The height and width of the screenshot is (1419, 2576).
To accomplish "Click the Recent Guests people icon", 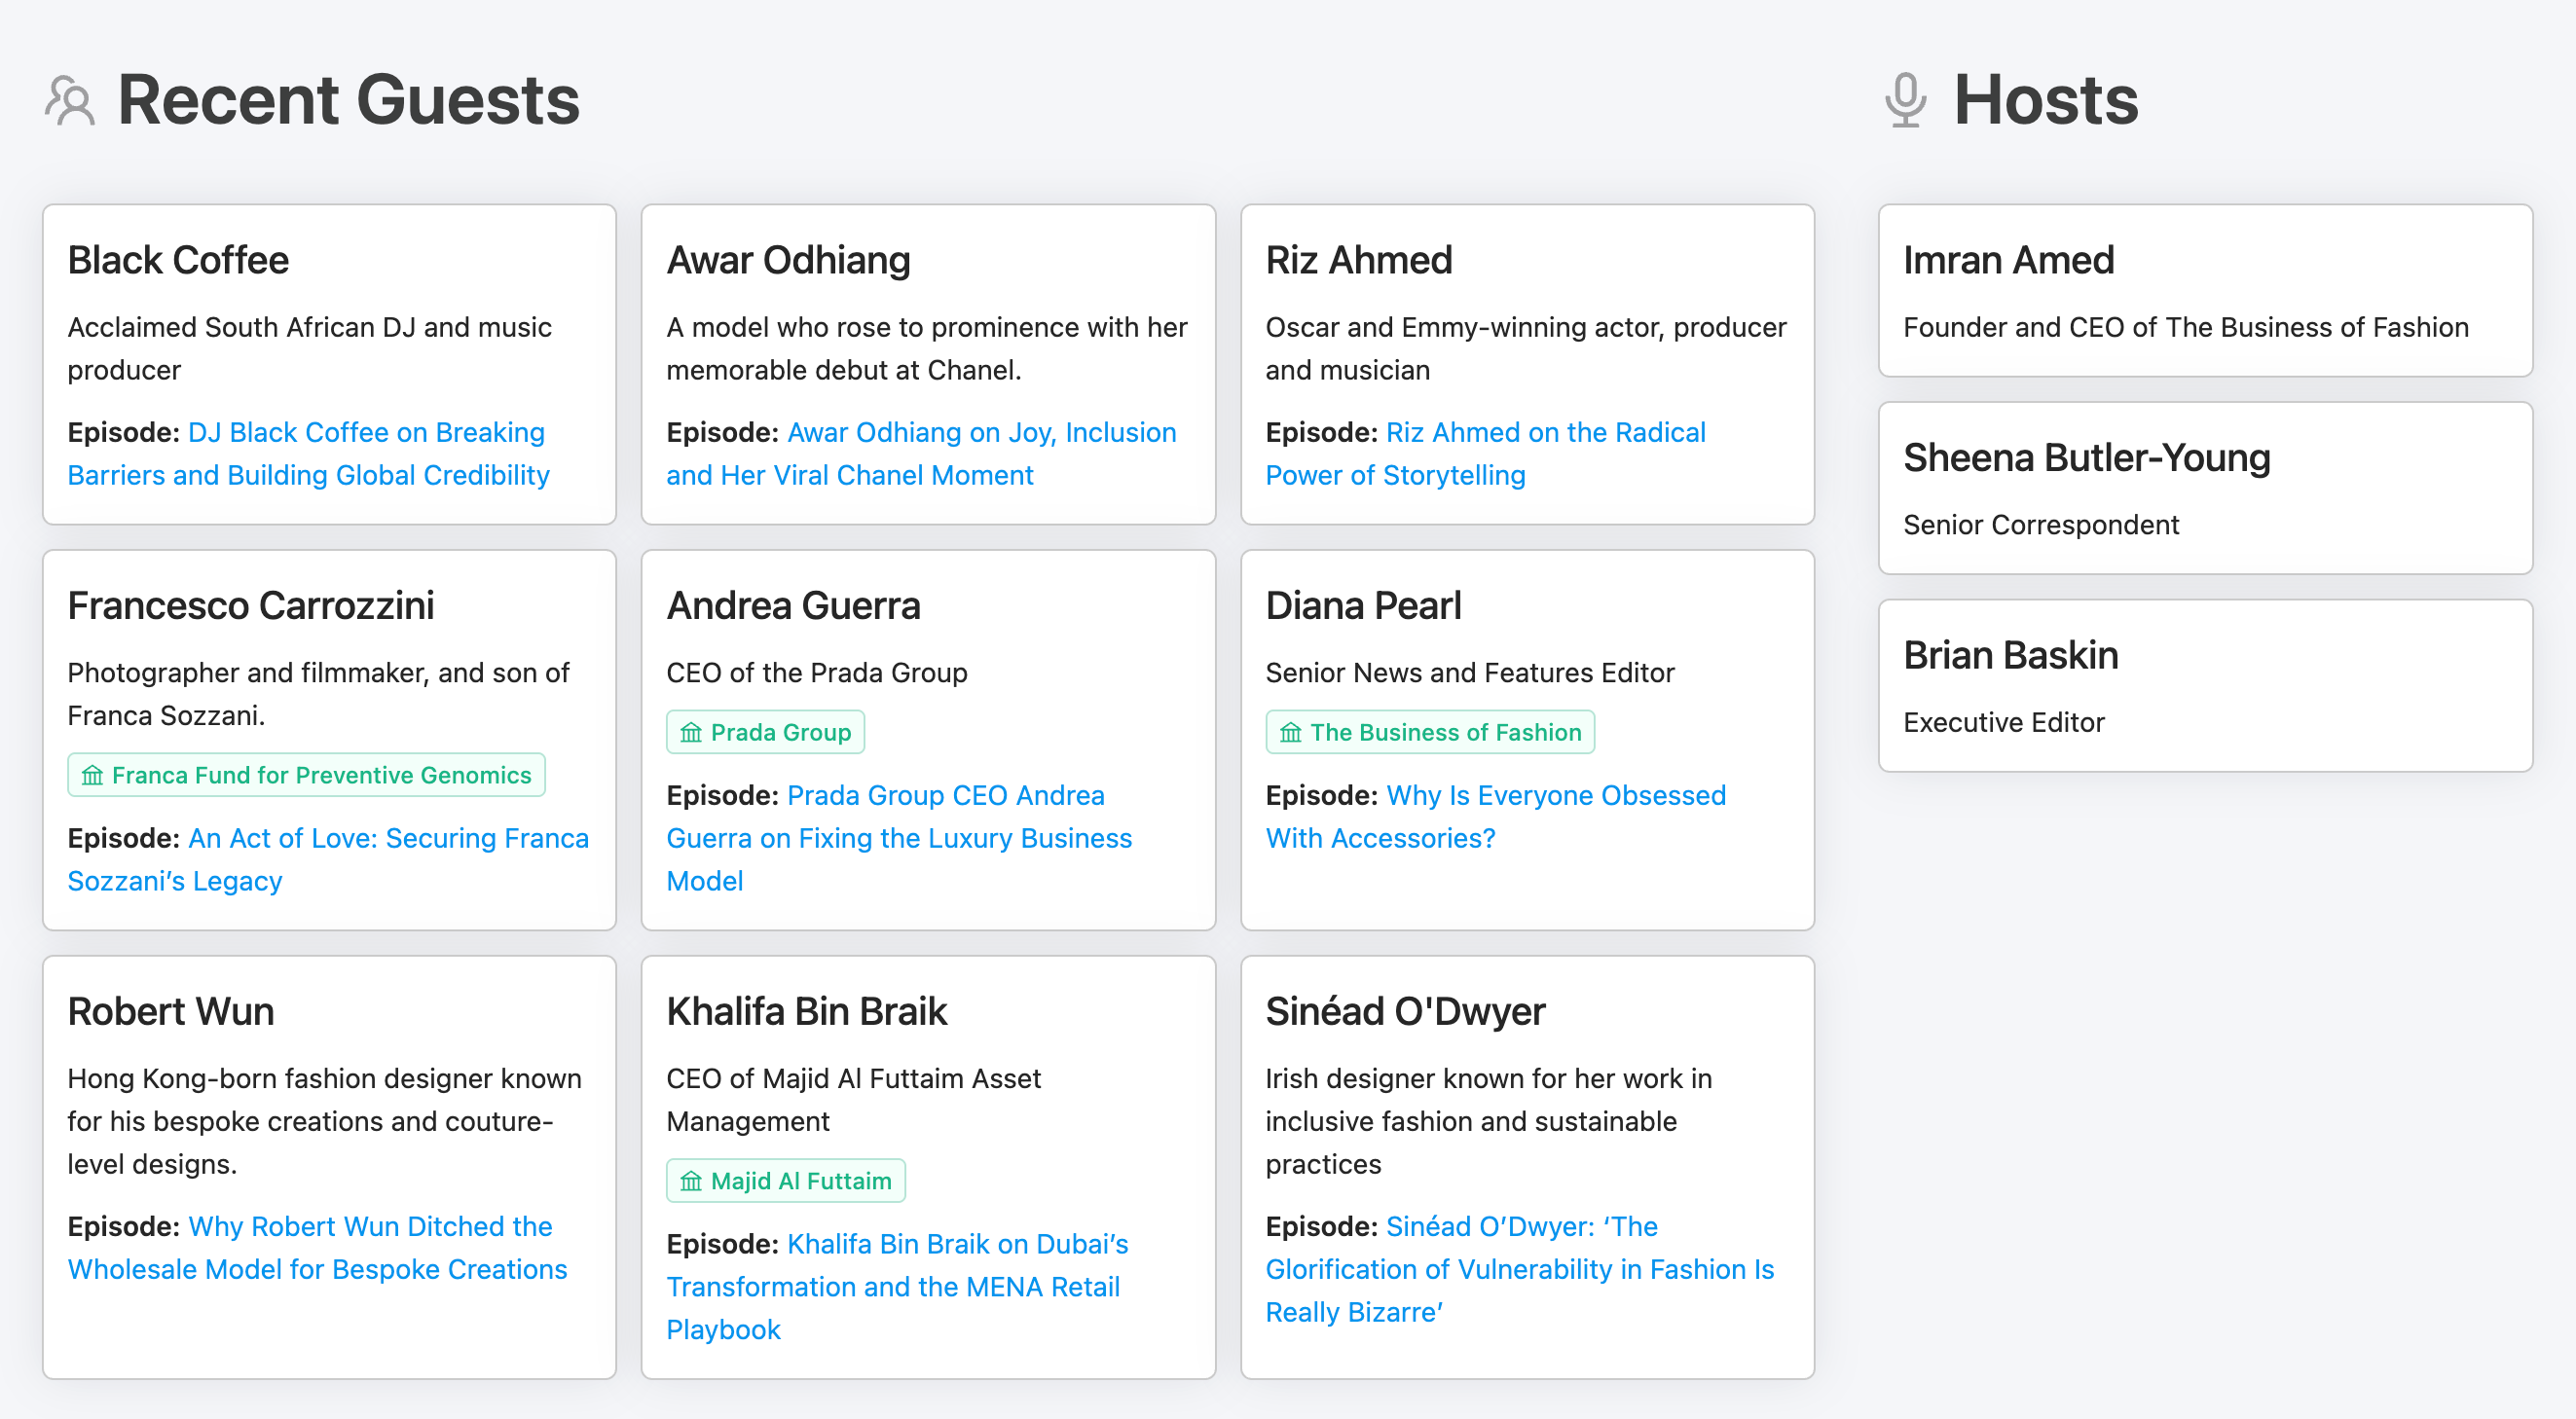I will 70,101.
